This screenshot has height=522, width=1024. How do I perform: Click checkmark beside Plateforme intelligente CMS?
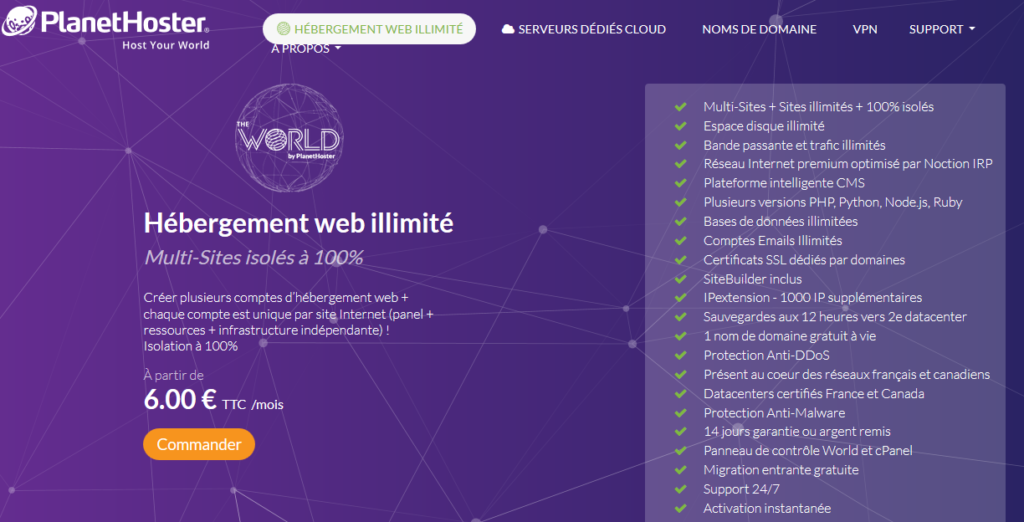click(680, 183)
